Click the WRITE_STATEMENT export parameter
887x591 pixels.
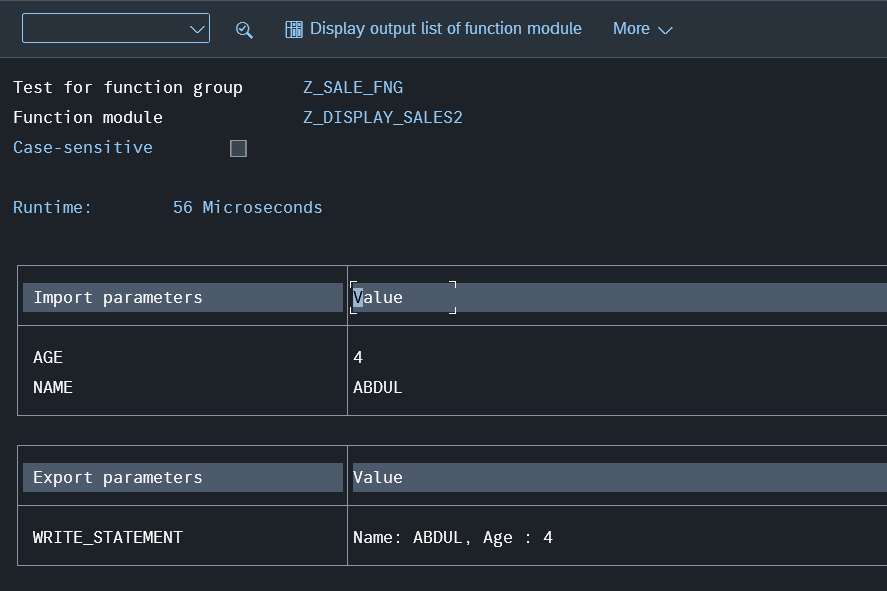point(108,538)
